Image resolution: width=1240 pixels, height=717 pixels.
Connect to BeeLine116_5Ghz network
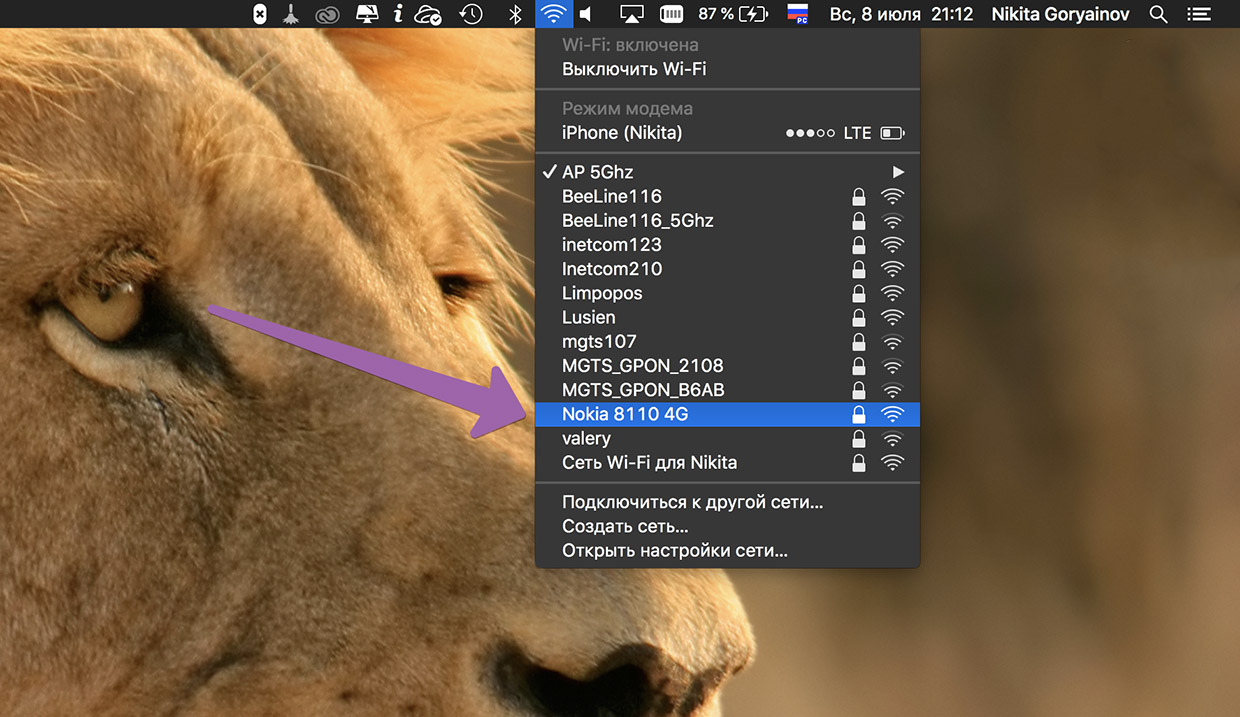click(727, 220)
